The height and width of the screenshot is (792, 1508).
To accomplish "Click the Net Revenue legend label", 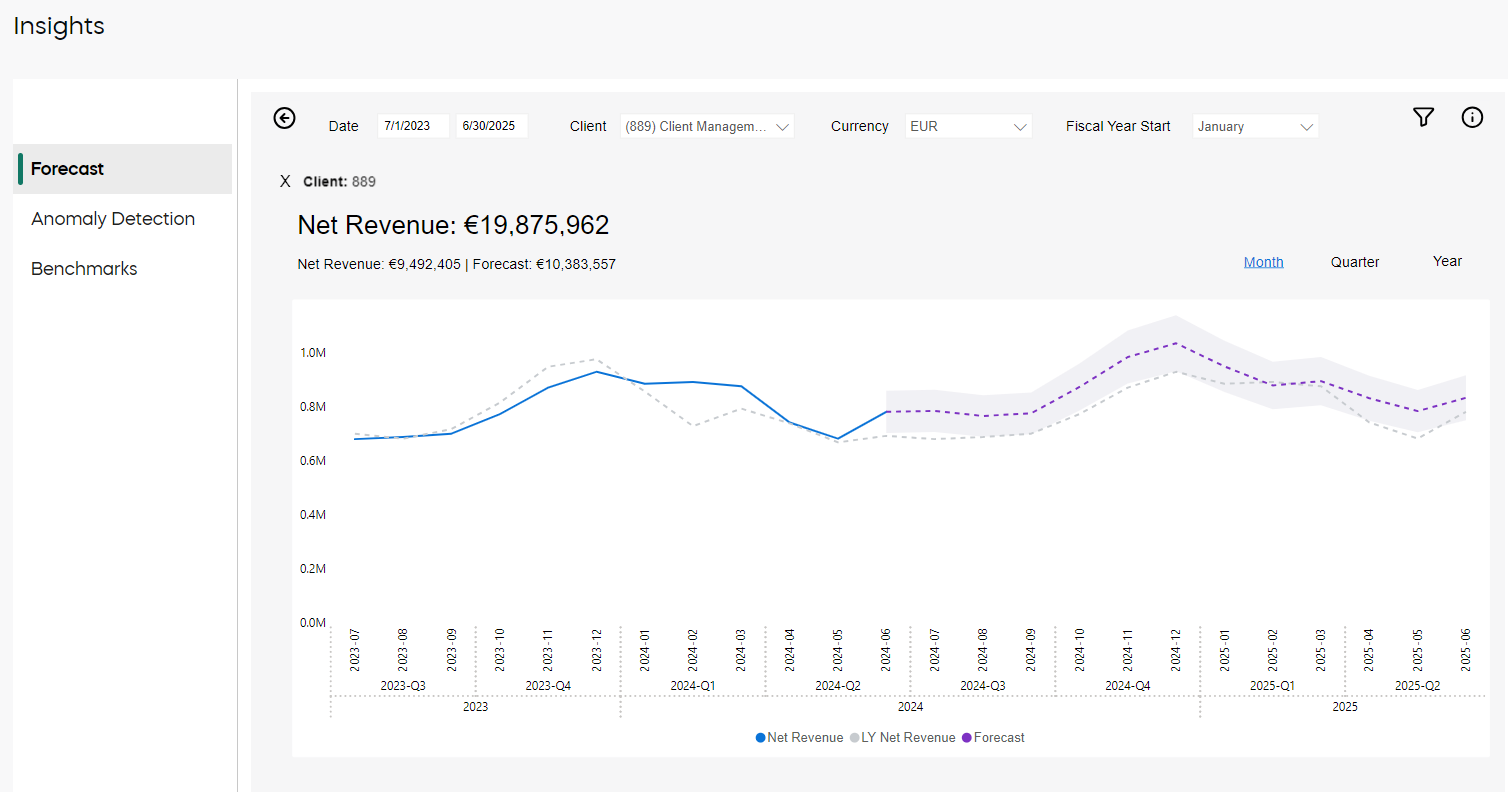I will point(805,738).
